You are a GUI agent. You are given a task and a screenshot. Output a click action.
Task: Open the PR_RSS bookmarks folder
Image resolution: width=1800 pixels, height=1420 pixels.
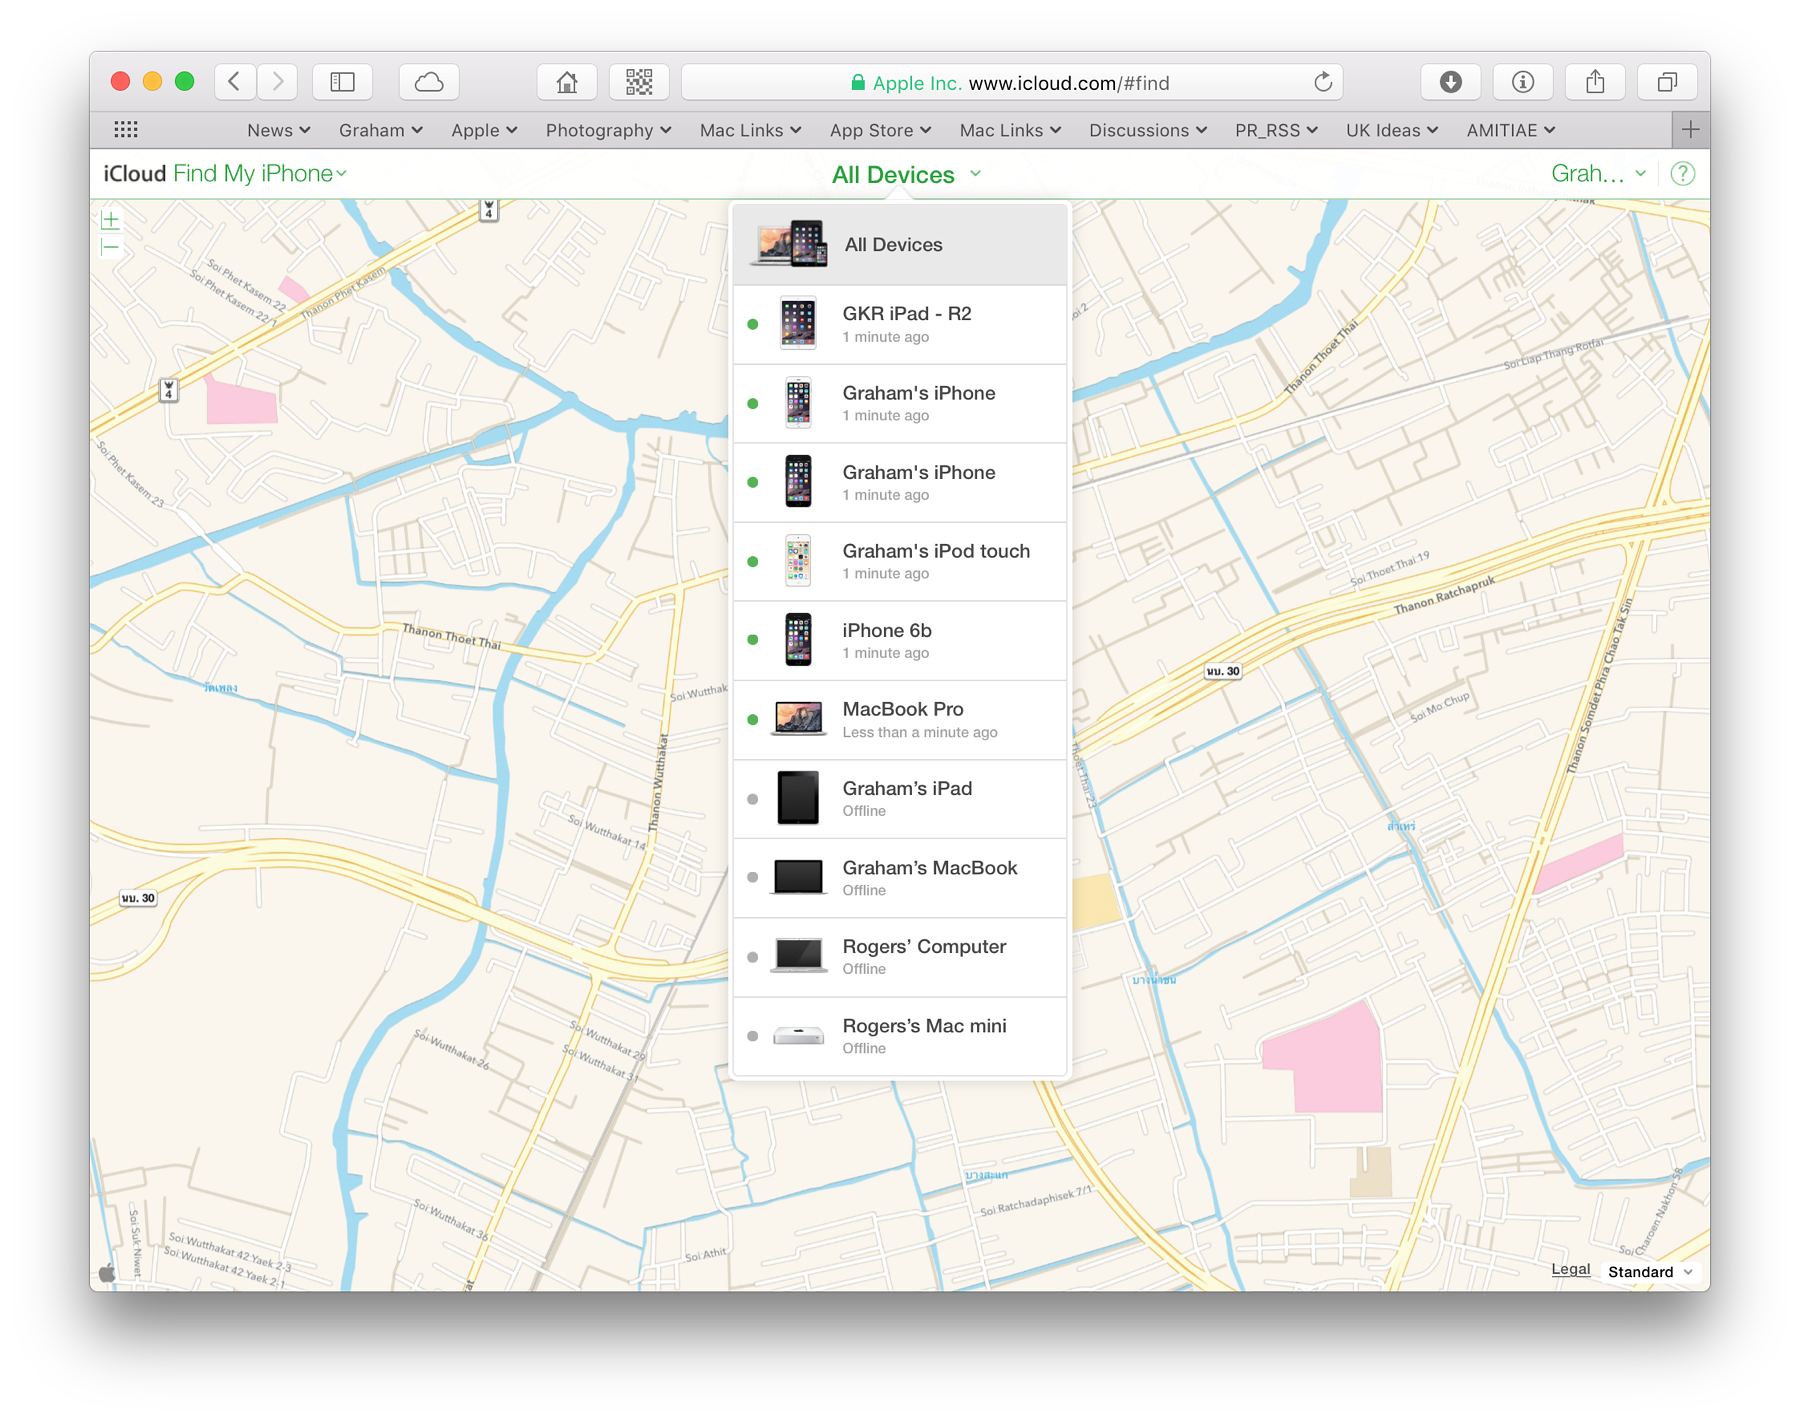click(1277, 130)
